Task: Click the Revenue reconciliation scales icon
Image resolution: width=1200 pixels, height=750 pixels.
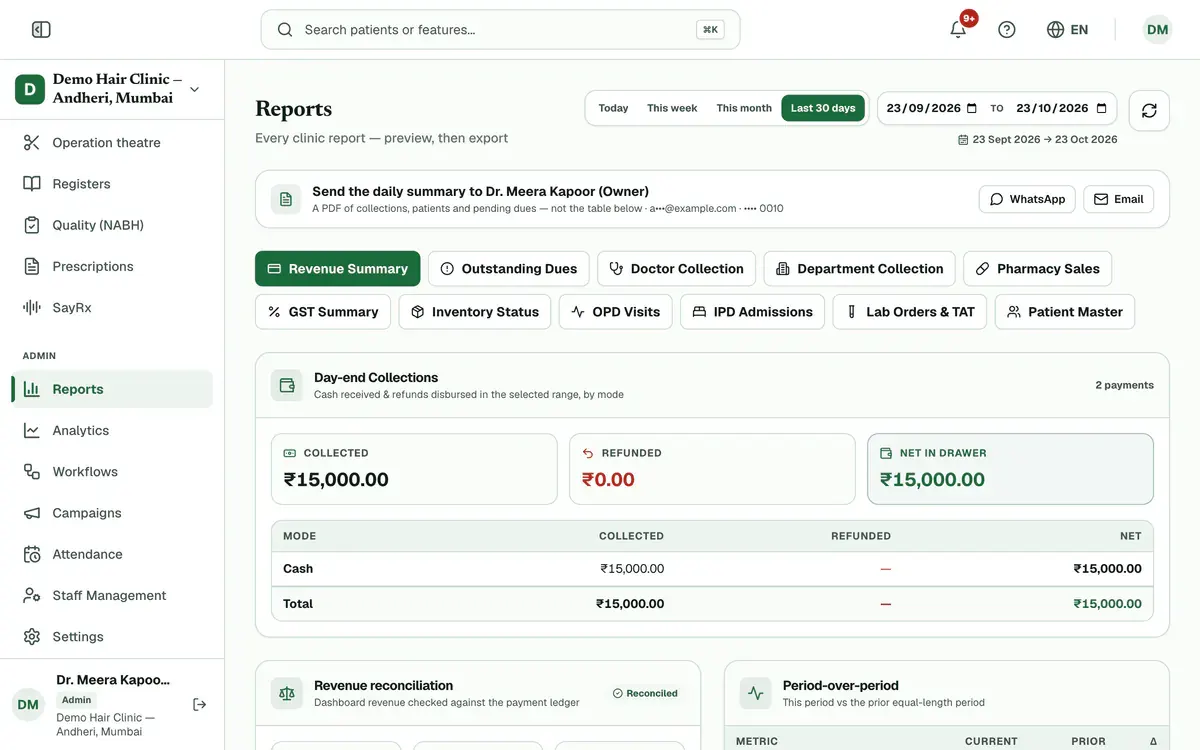Action: pyautogui.click(x=287, y=693)
